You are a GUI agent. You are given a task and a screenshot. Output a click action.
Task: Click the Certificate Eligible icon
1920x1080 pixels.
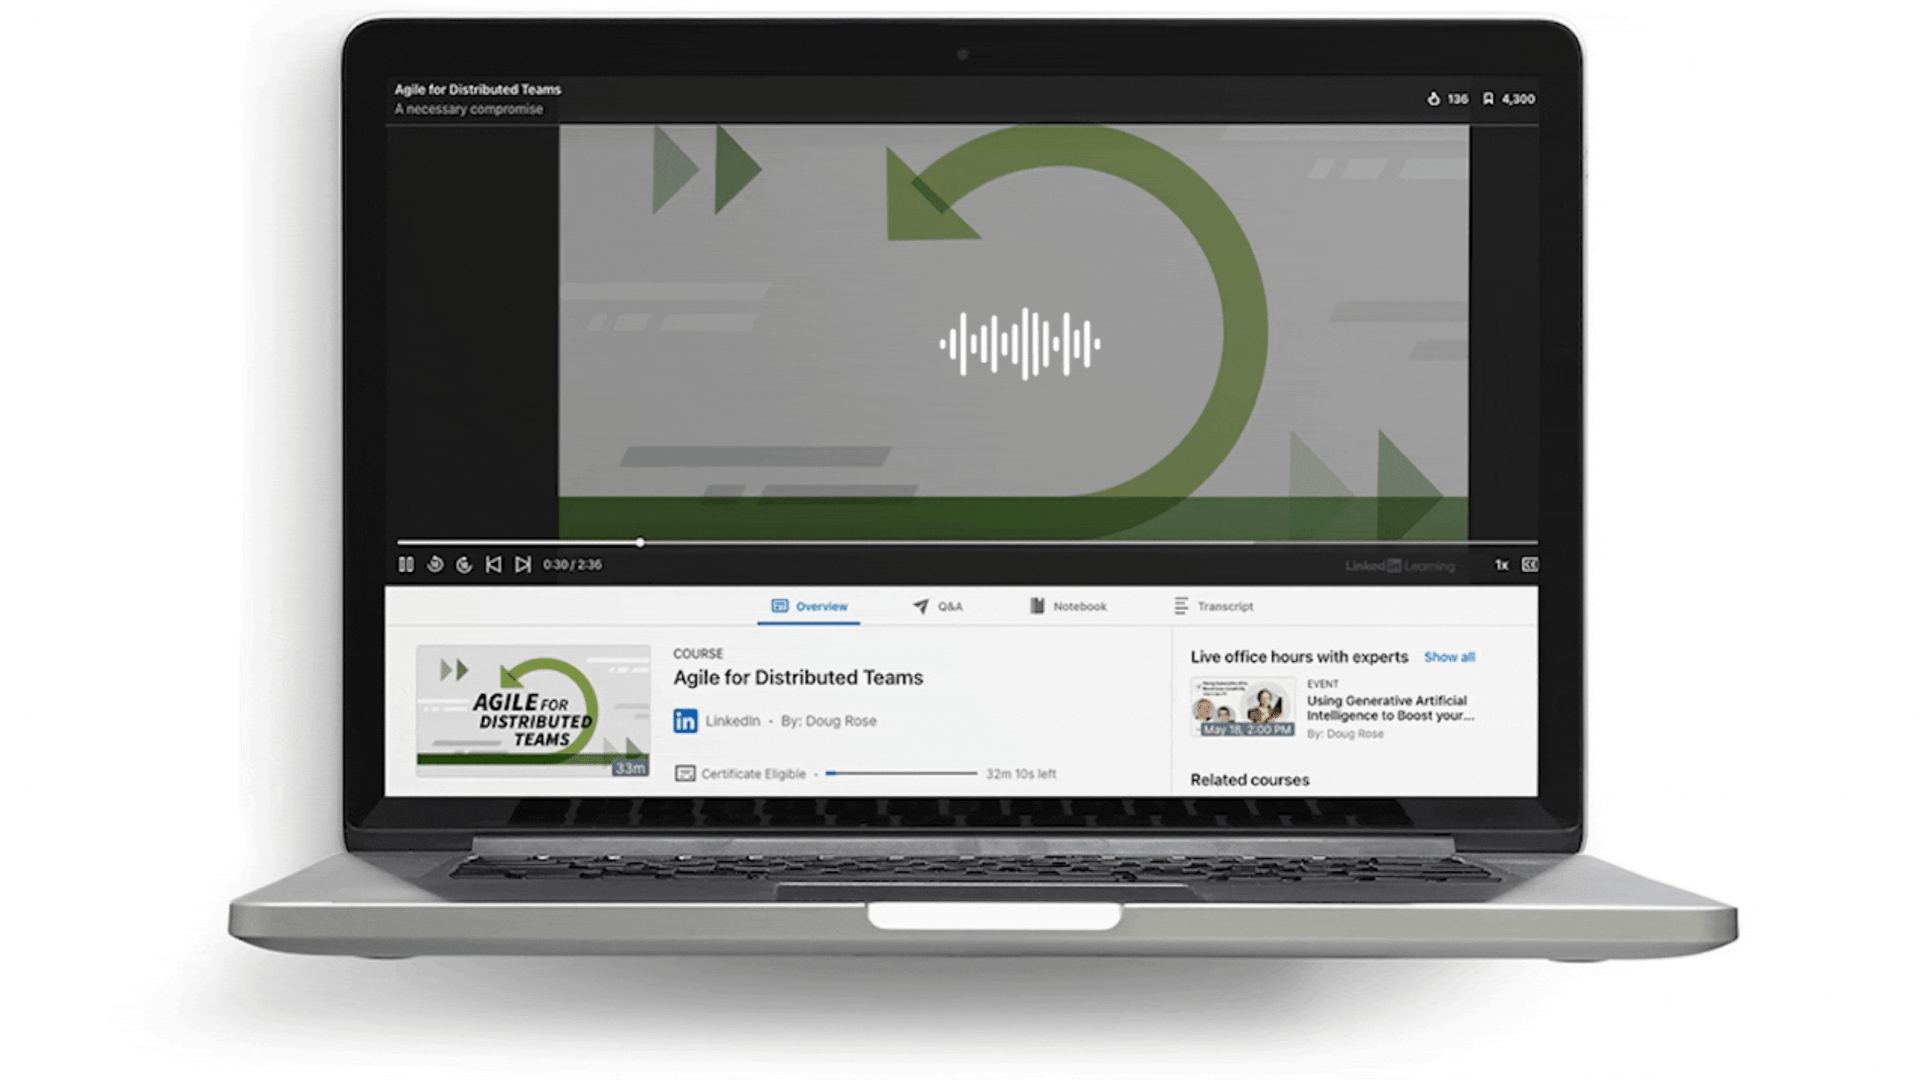click(685, 774)
